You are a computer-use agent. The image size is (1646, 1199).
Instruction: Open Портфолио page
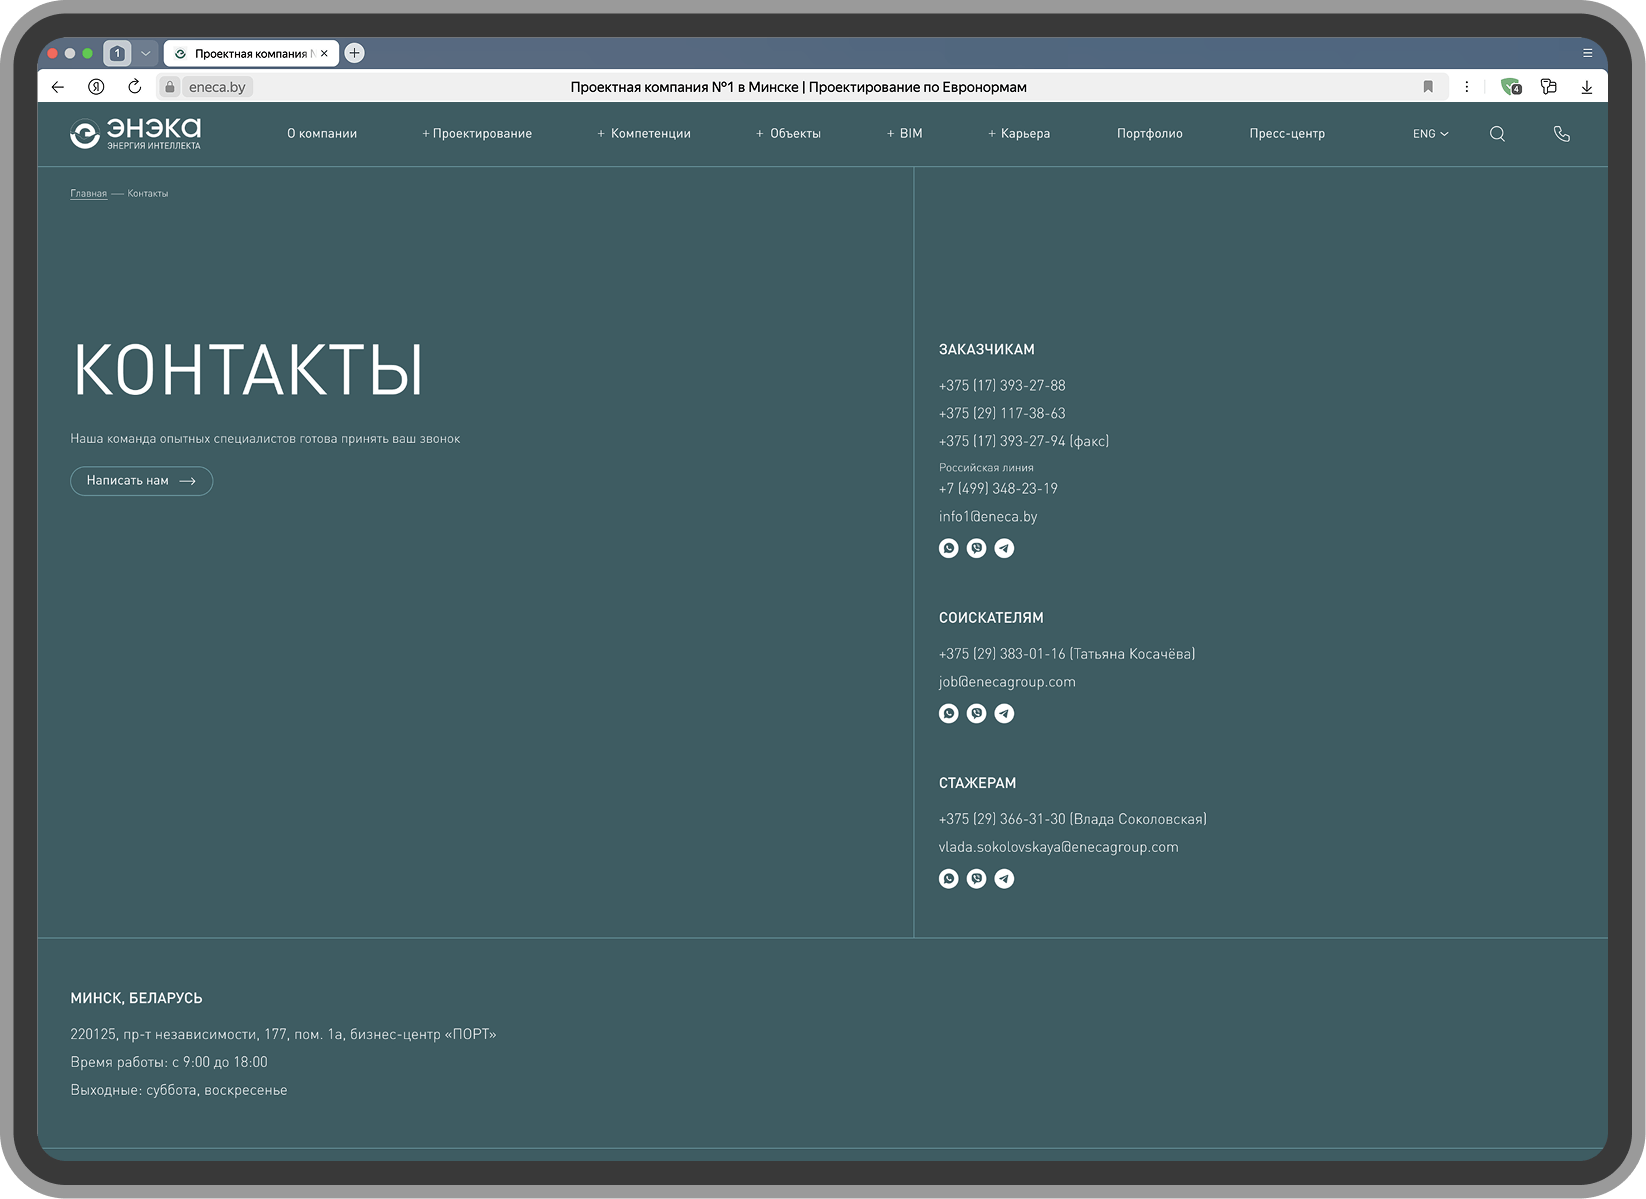click(1150, 134)
